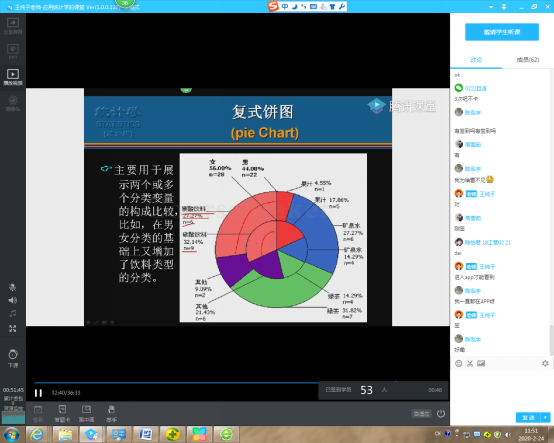This screenshot has height=443, width=554.
Task: Open the share screen tool in sidebar
Action: (x=13, y=26)
